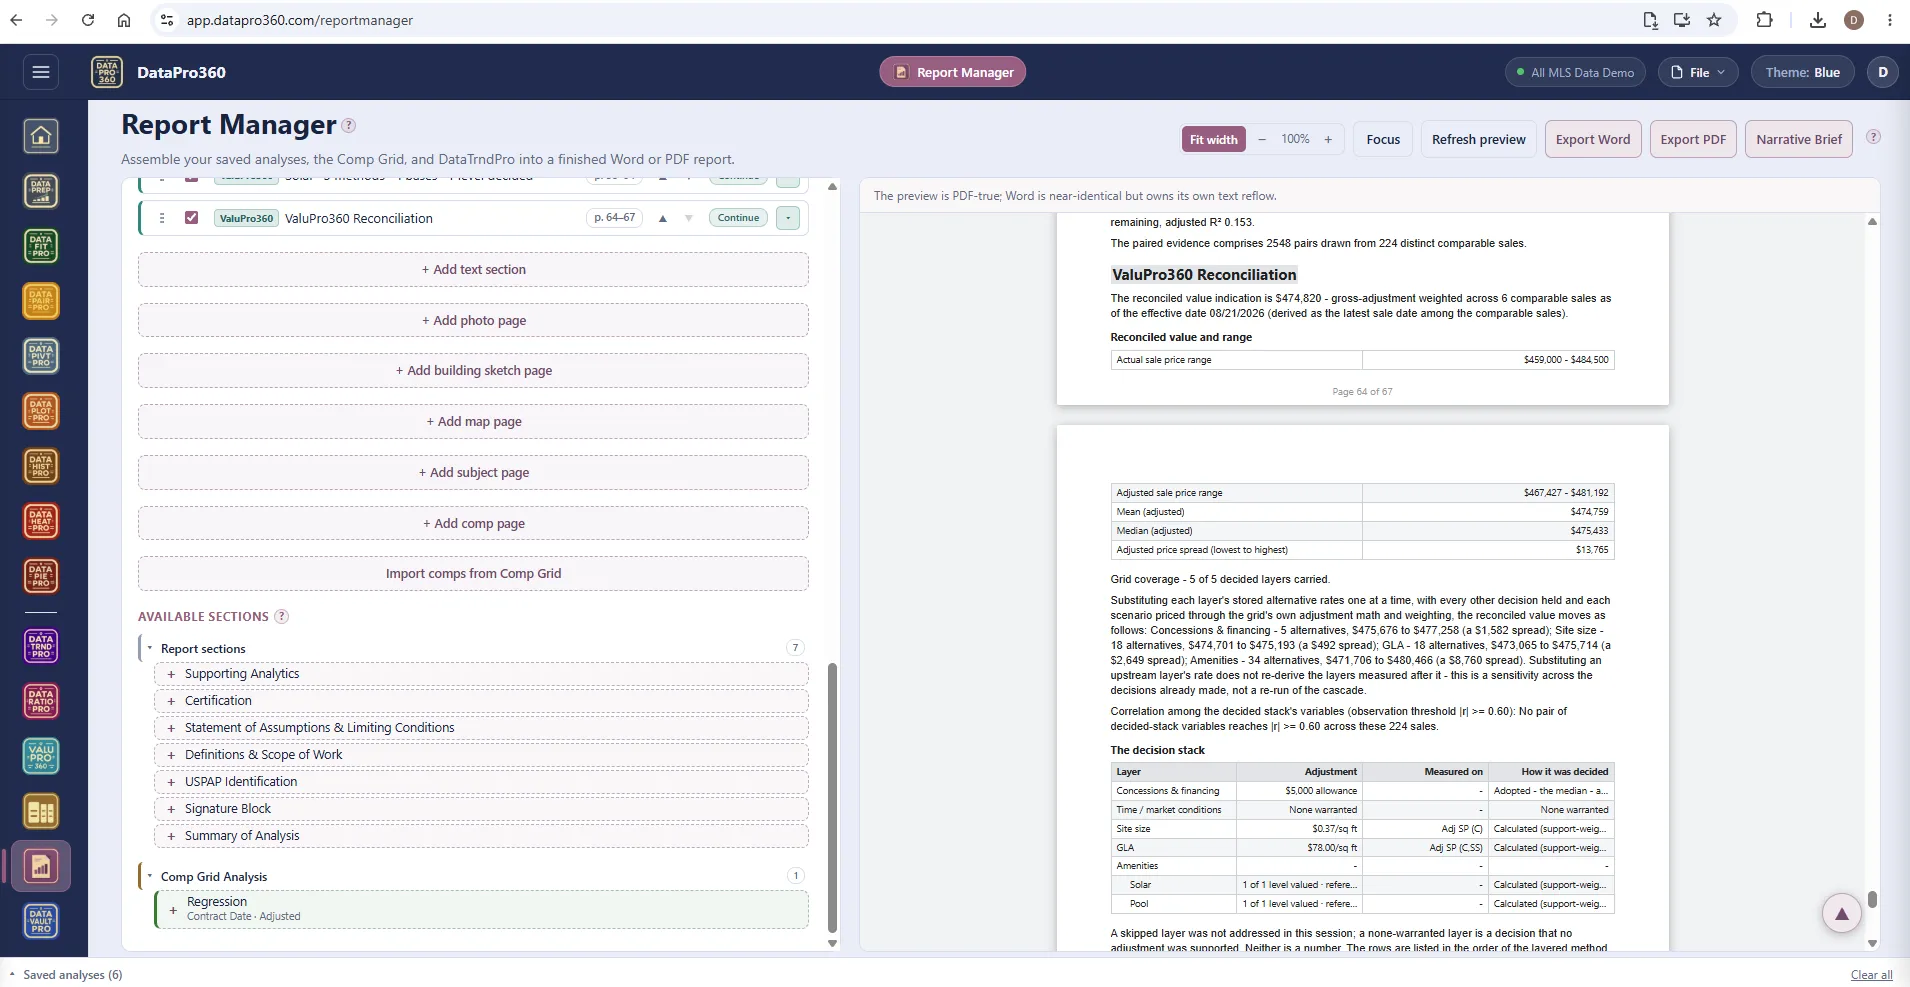Add Certification section to report

481,701
